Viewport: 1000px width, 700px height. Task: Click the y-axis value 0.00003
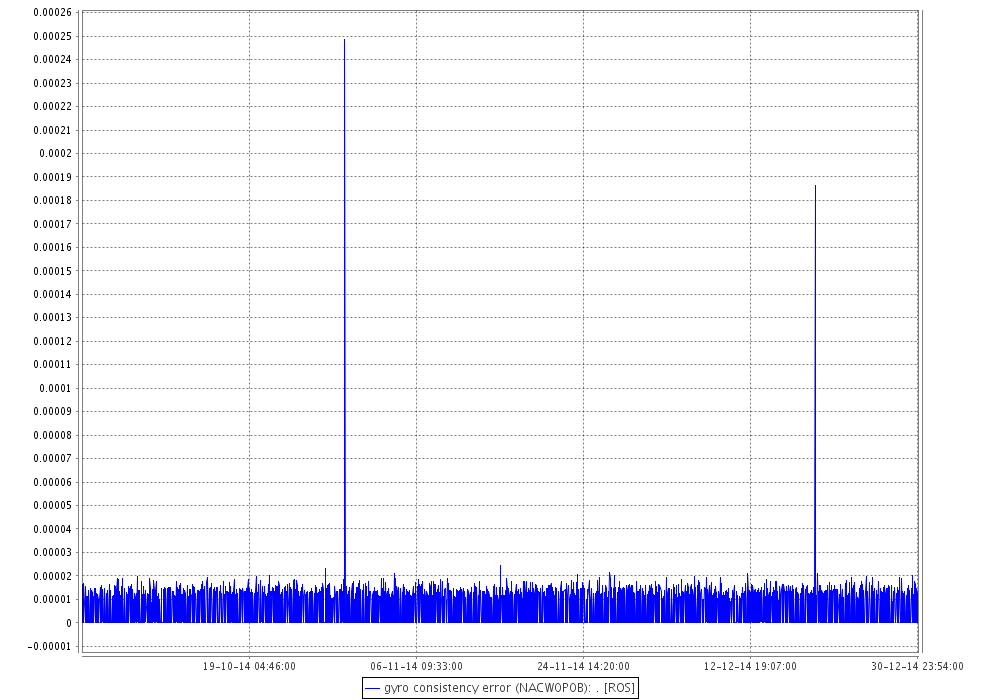pos(53,553)
